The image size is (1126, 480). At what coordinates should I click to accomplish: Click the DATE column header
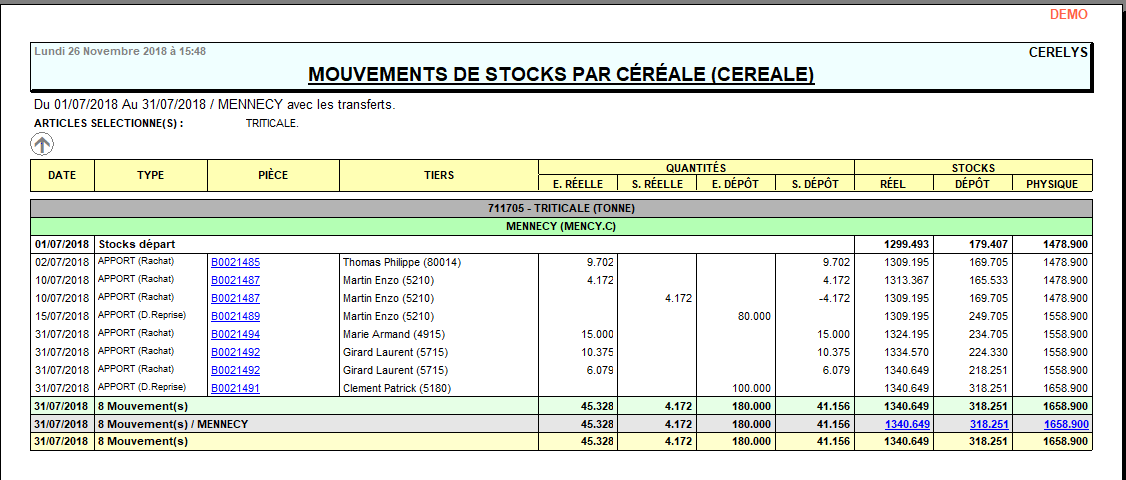(x=62, y=175)
